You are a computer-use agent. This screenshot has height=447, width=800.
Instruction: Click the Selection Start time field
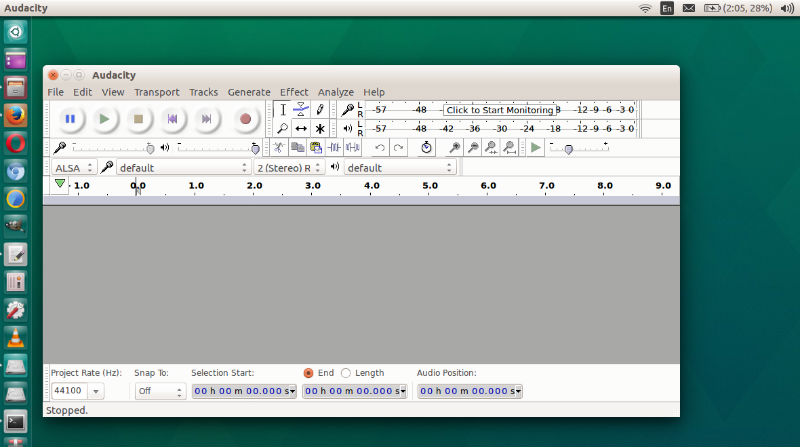pos(244,391)
